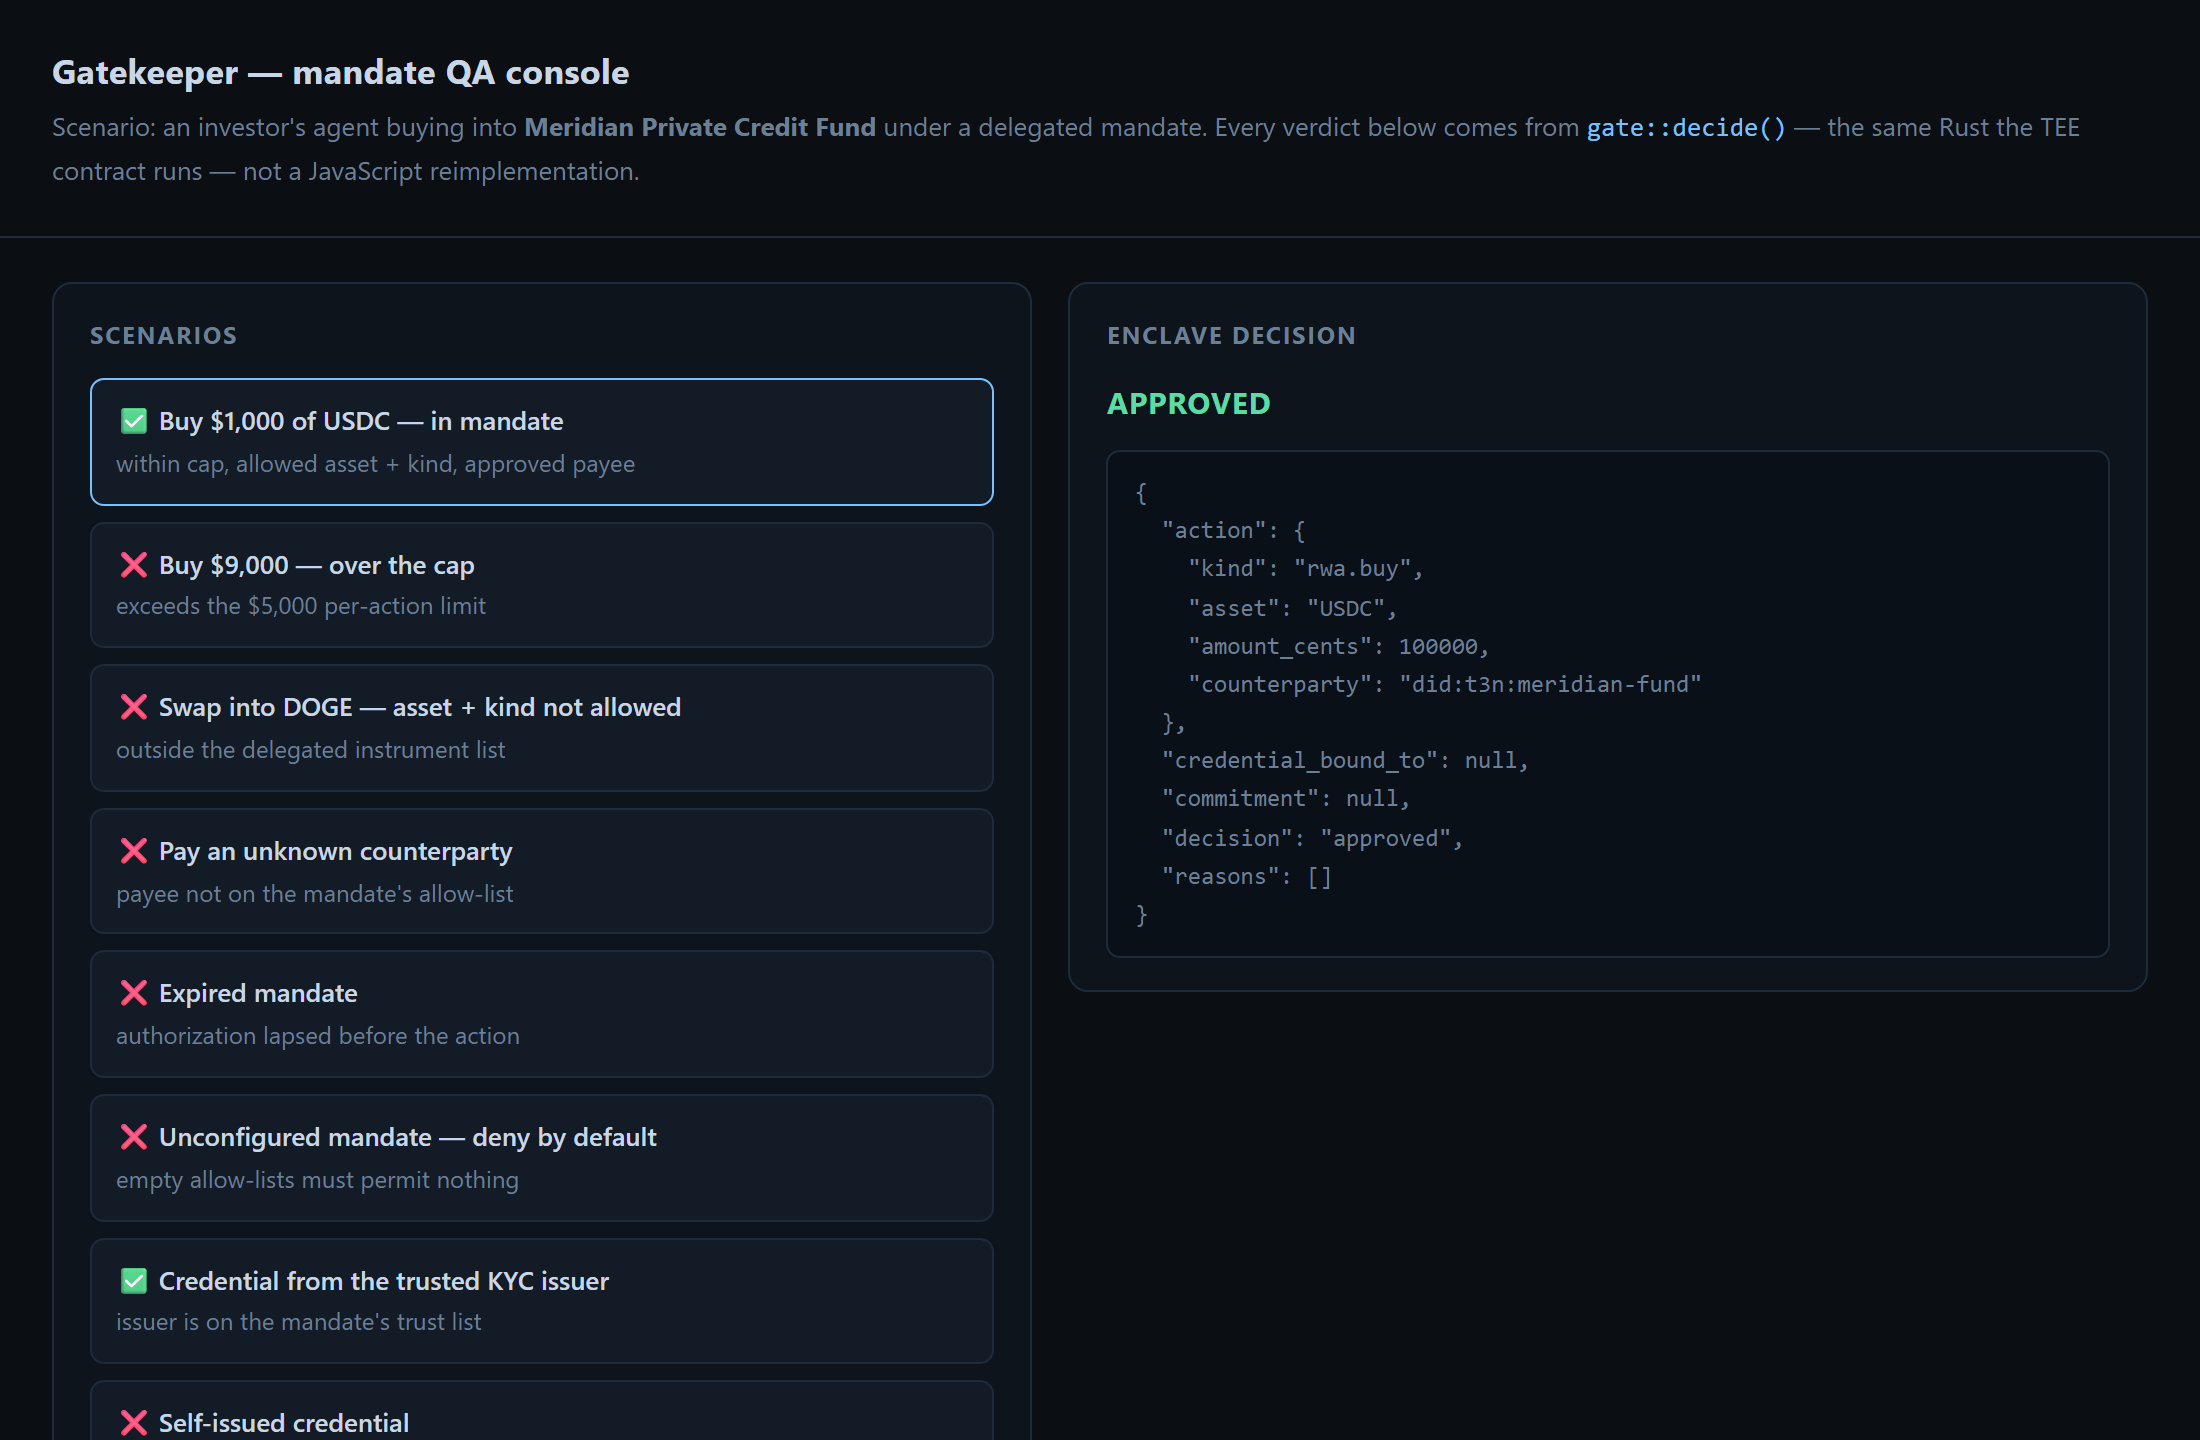Click the "amount_cents": 100000 JSON line
Screen dimensions: 2200x1440
[x=1339, y=647]
